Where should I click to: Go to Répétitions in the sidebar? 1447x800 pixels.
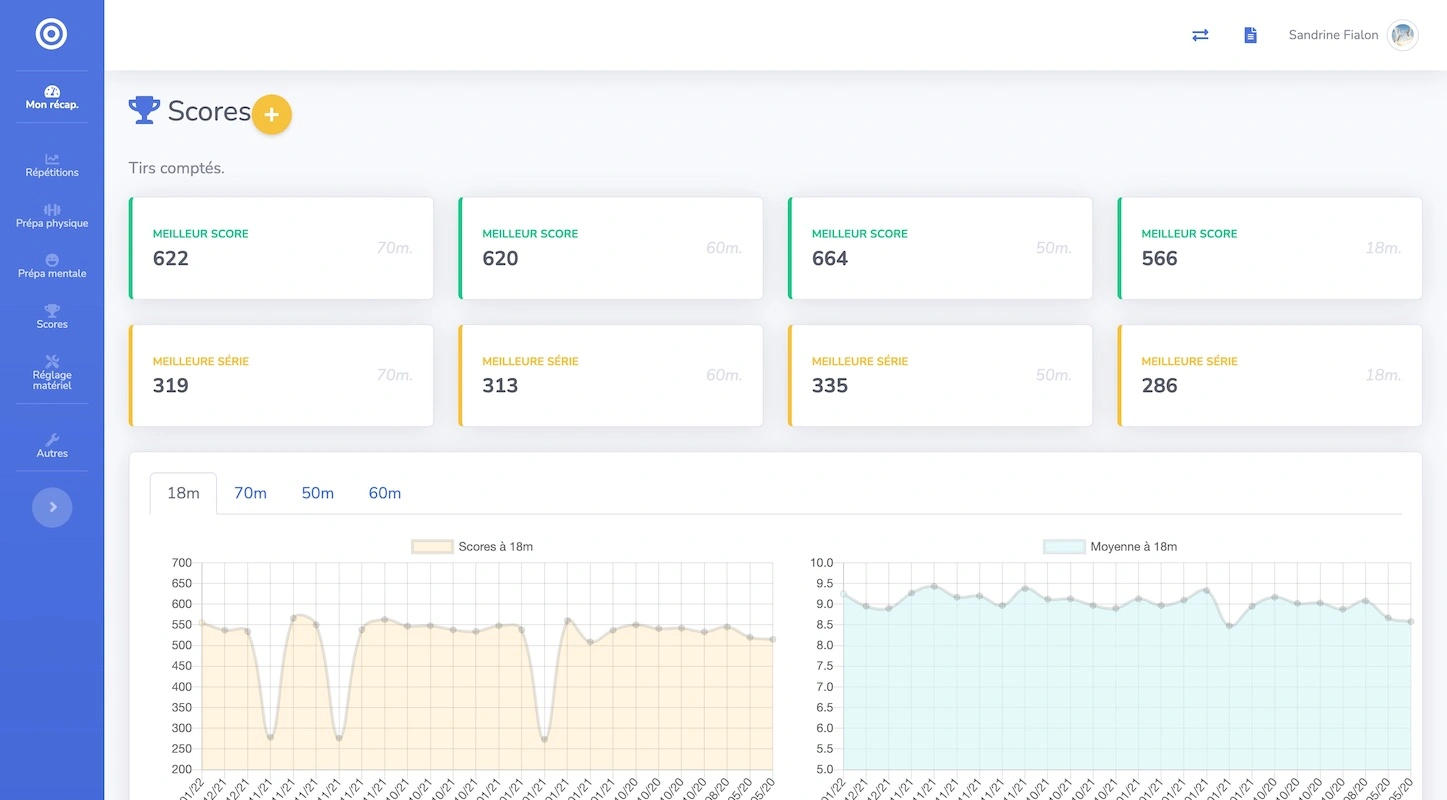pyautogui.click(x=52, y=165)
